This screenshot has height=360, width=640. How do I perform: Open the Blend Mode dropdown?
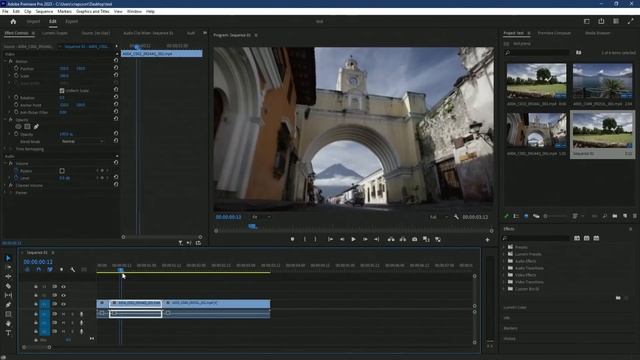(x=82, y=141)
